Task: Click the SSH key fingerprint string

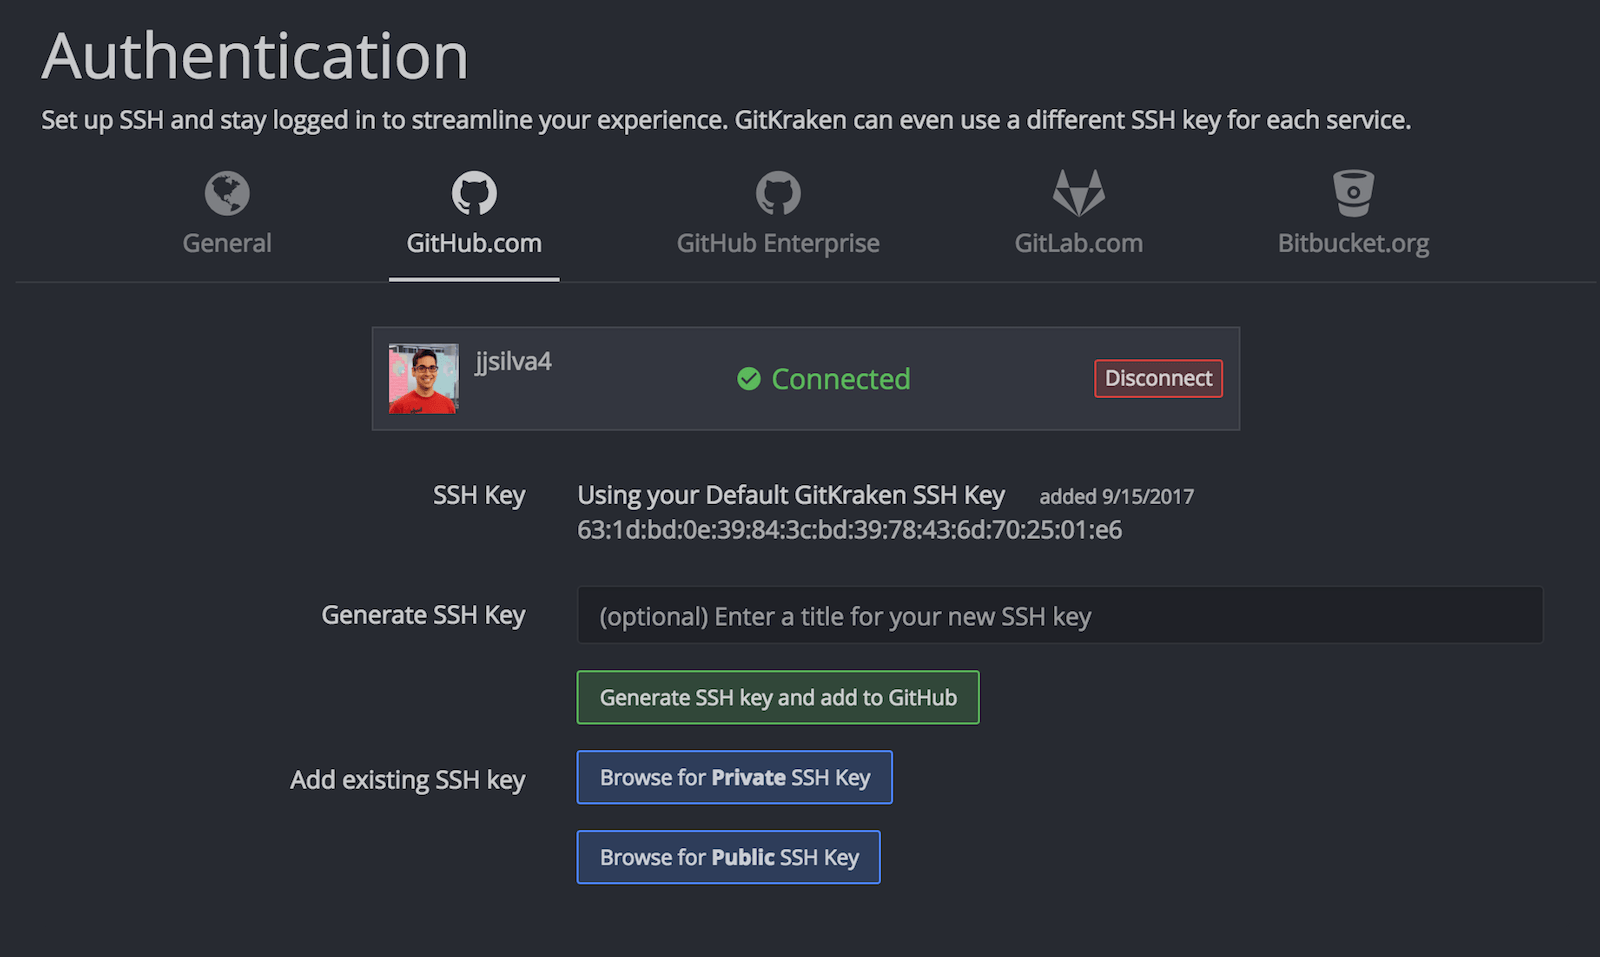Action: point(849,530)
